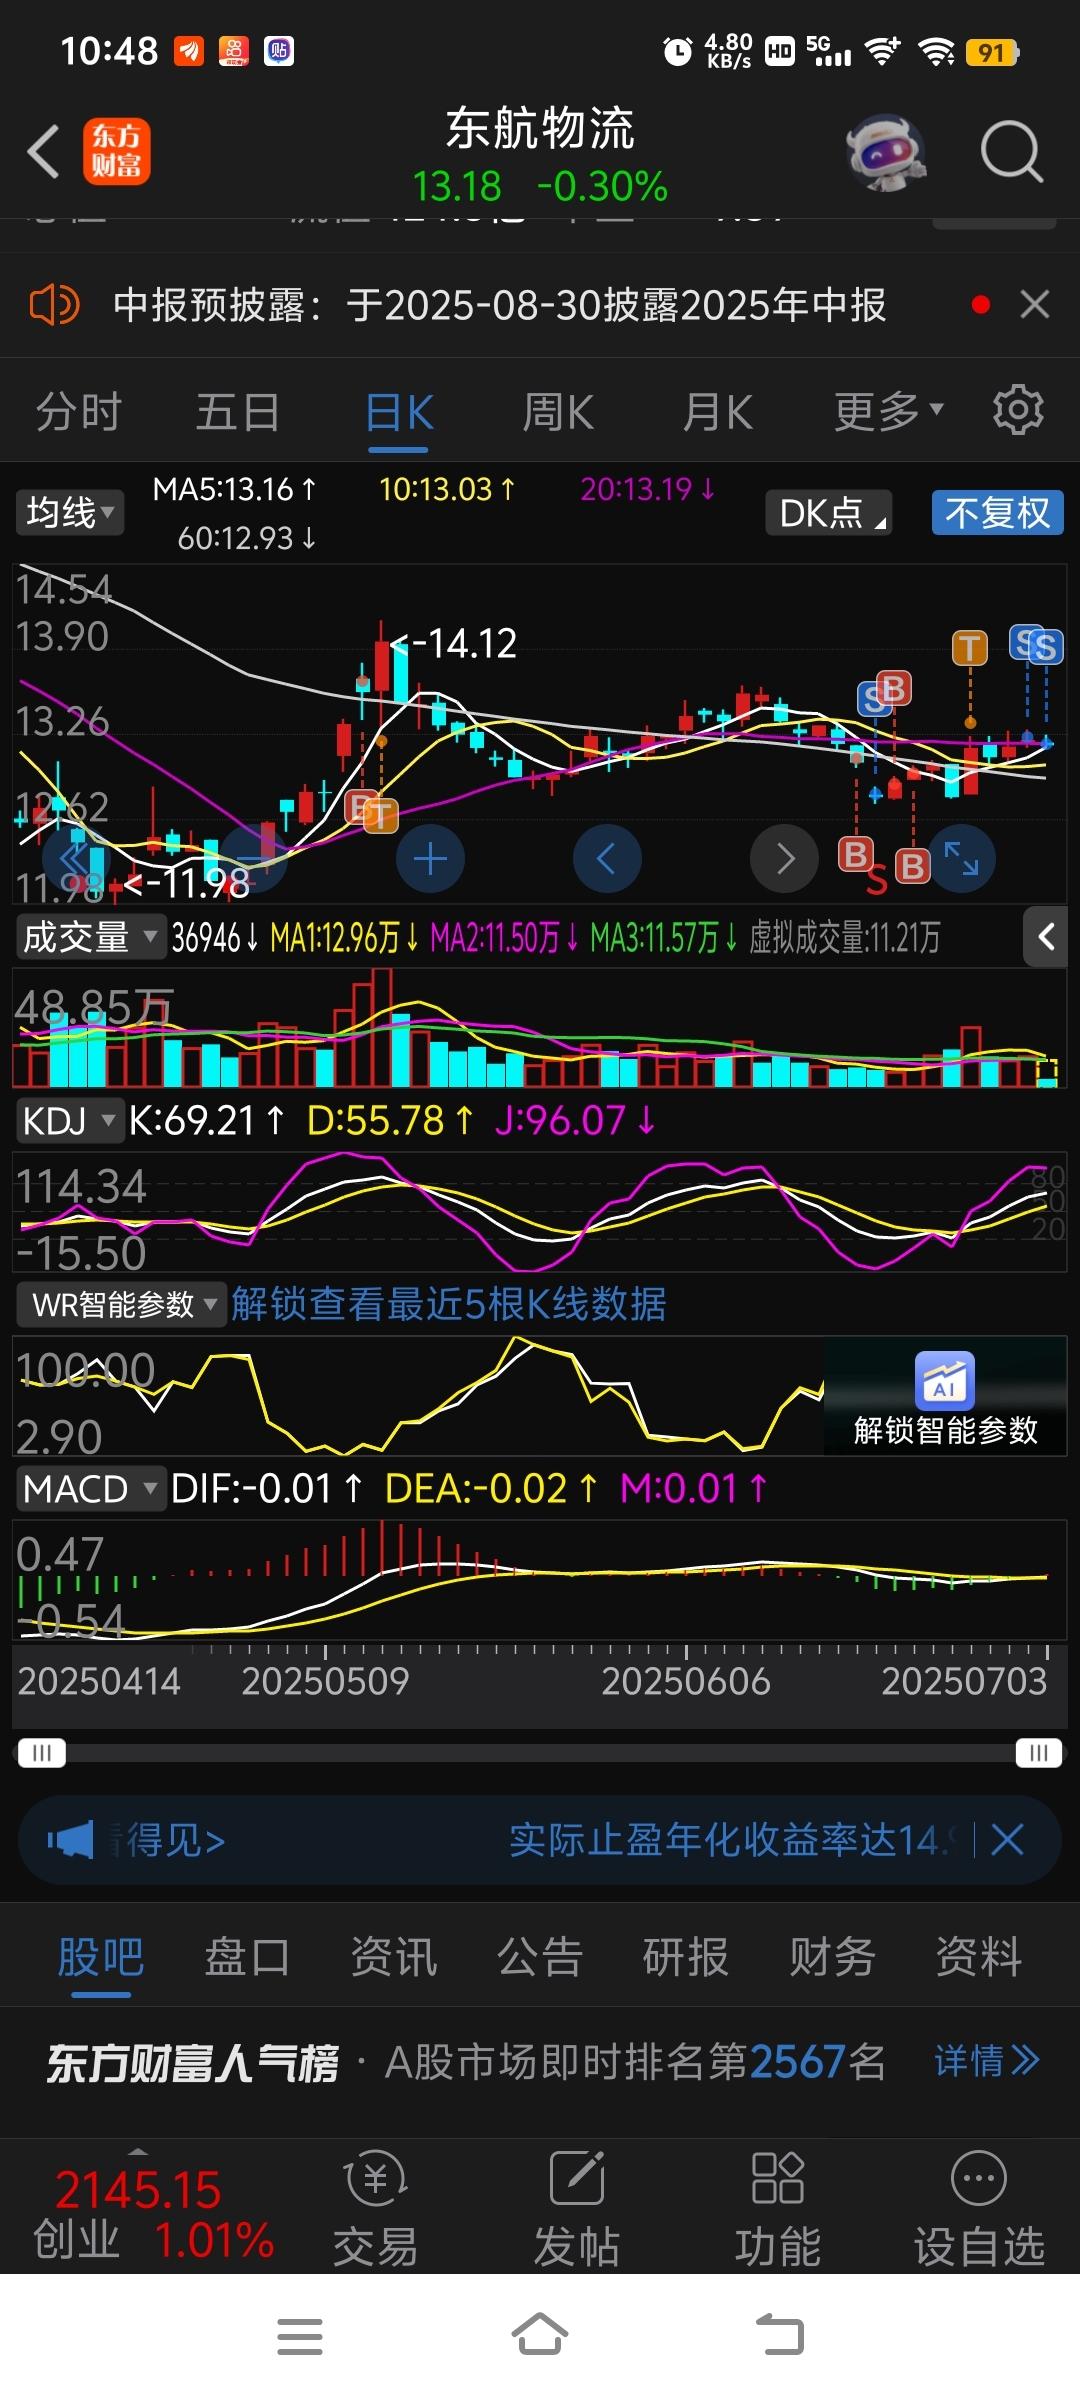This screenshot has height=2400, width=1080.
Task: Open the DK点 dropdown
Action: [828, 513]
